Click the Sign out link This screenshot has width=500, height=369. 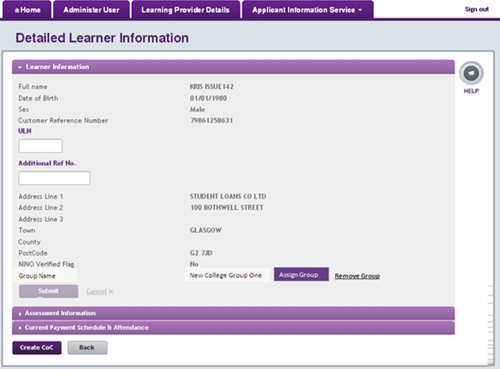(477, 9)
